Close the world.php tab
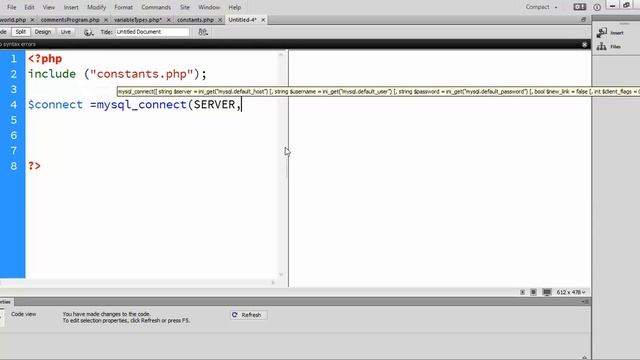 (x=32, y=20)
